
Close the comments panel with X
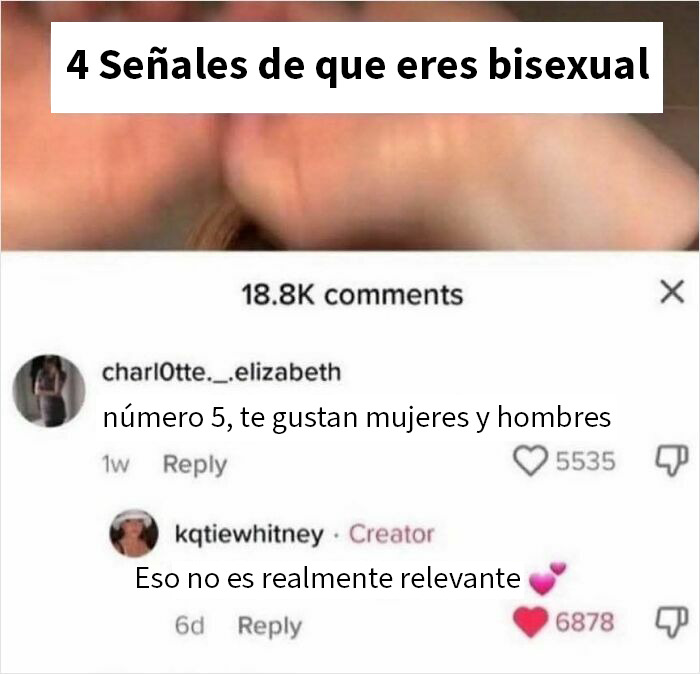coord(672,292)
